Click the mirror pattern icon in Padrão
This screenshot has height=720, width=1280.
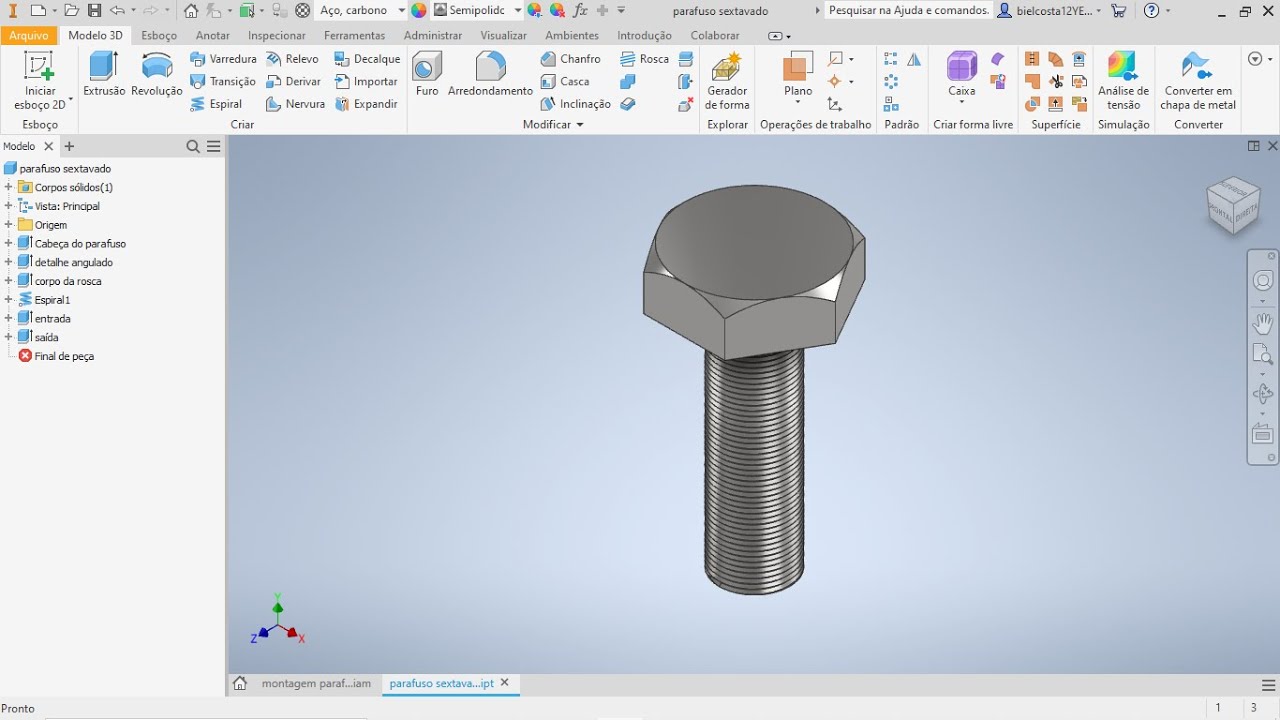[x=914, y=60]
